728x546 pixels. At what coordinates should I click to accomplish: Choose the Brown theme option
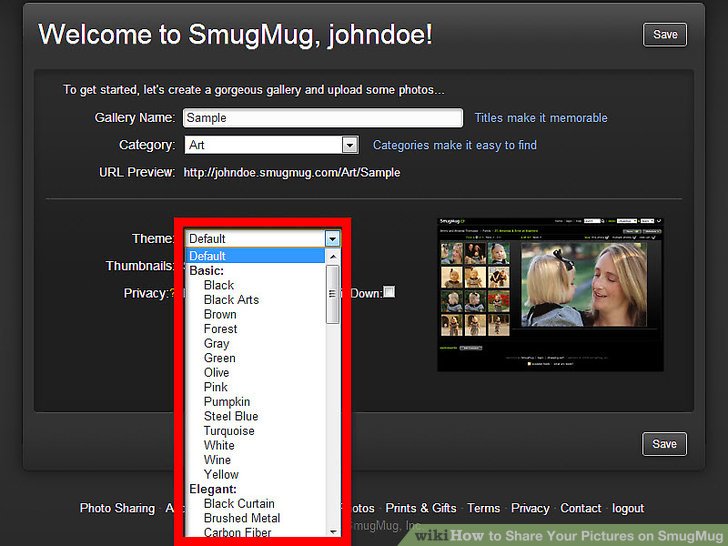click(220, 314)
